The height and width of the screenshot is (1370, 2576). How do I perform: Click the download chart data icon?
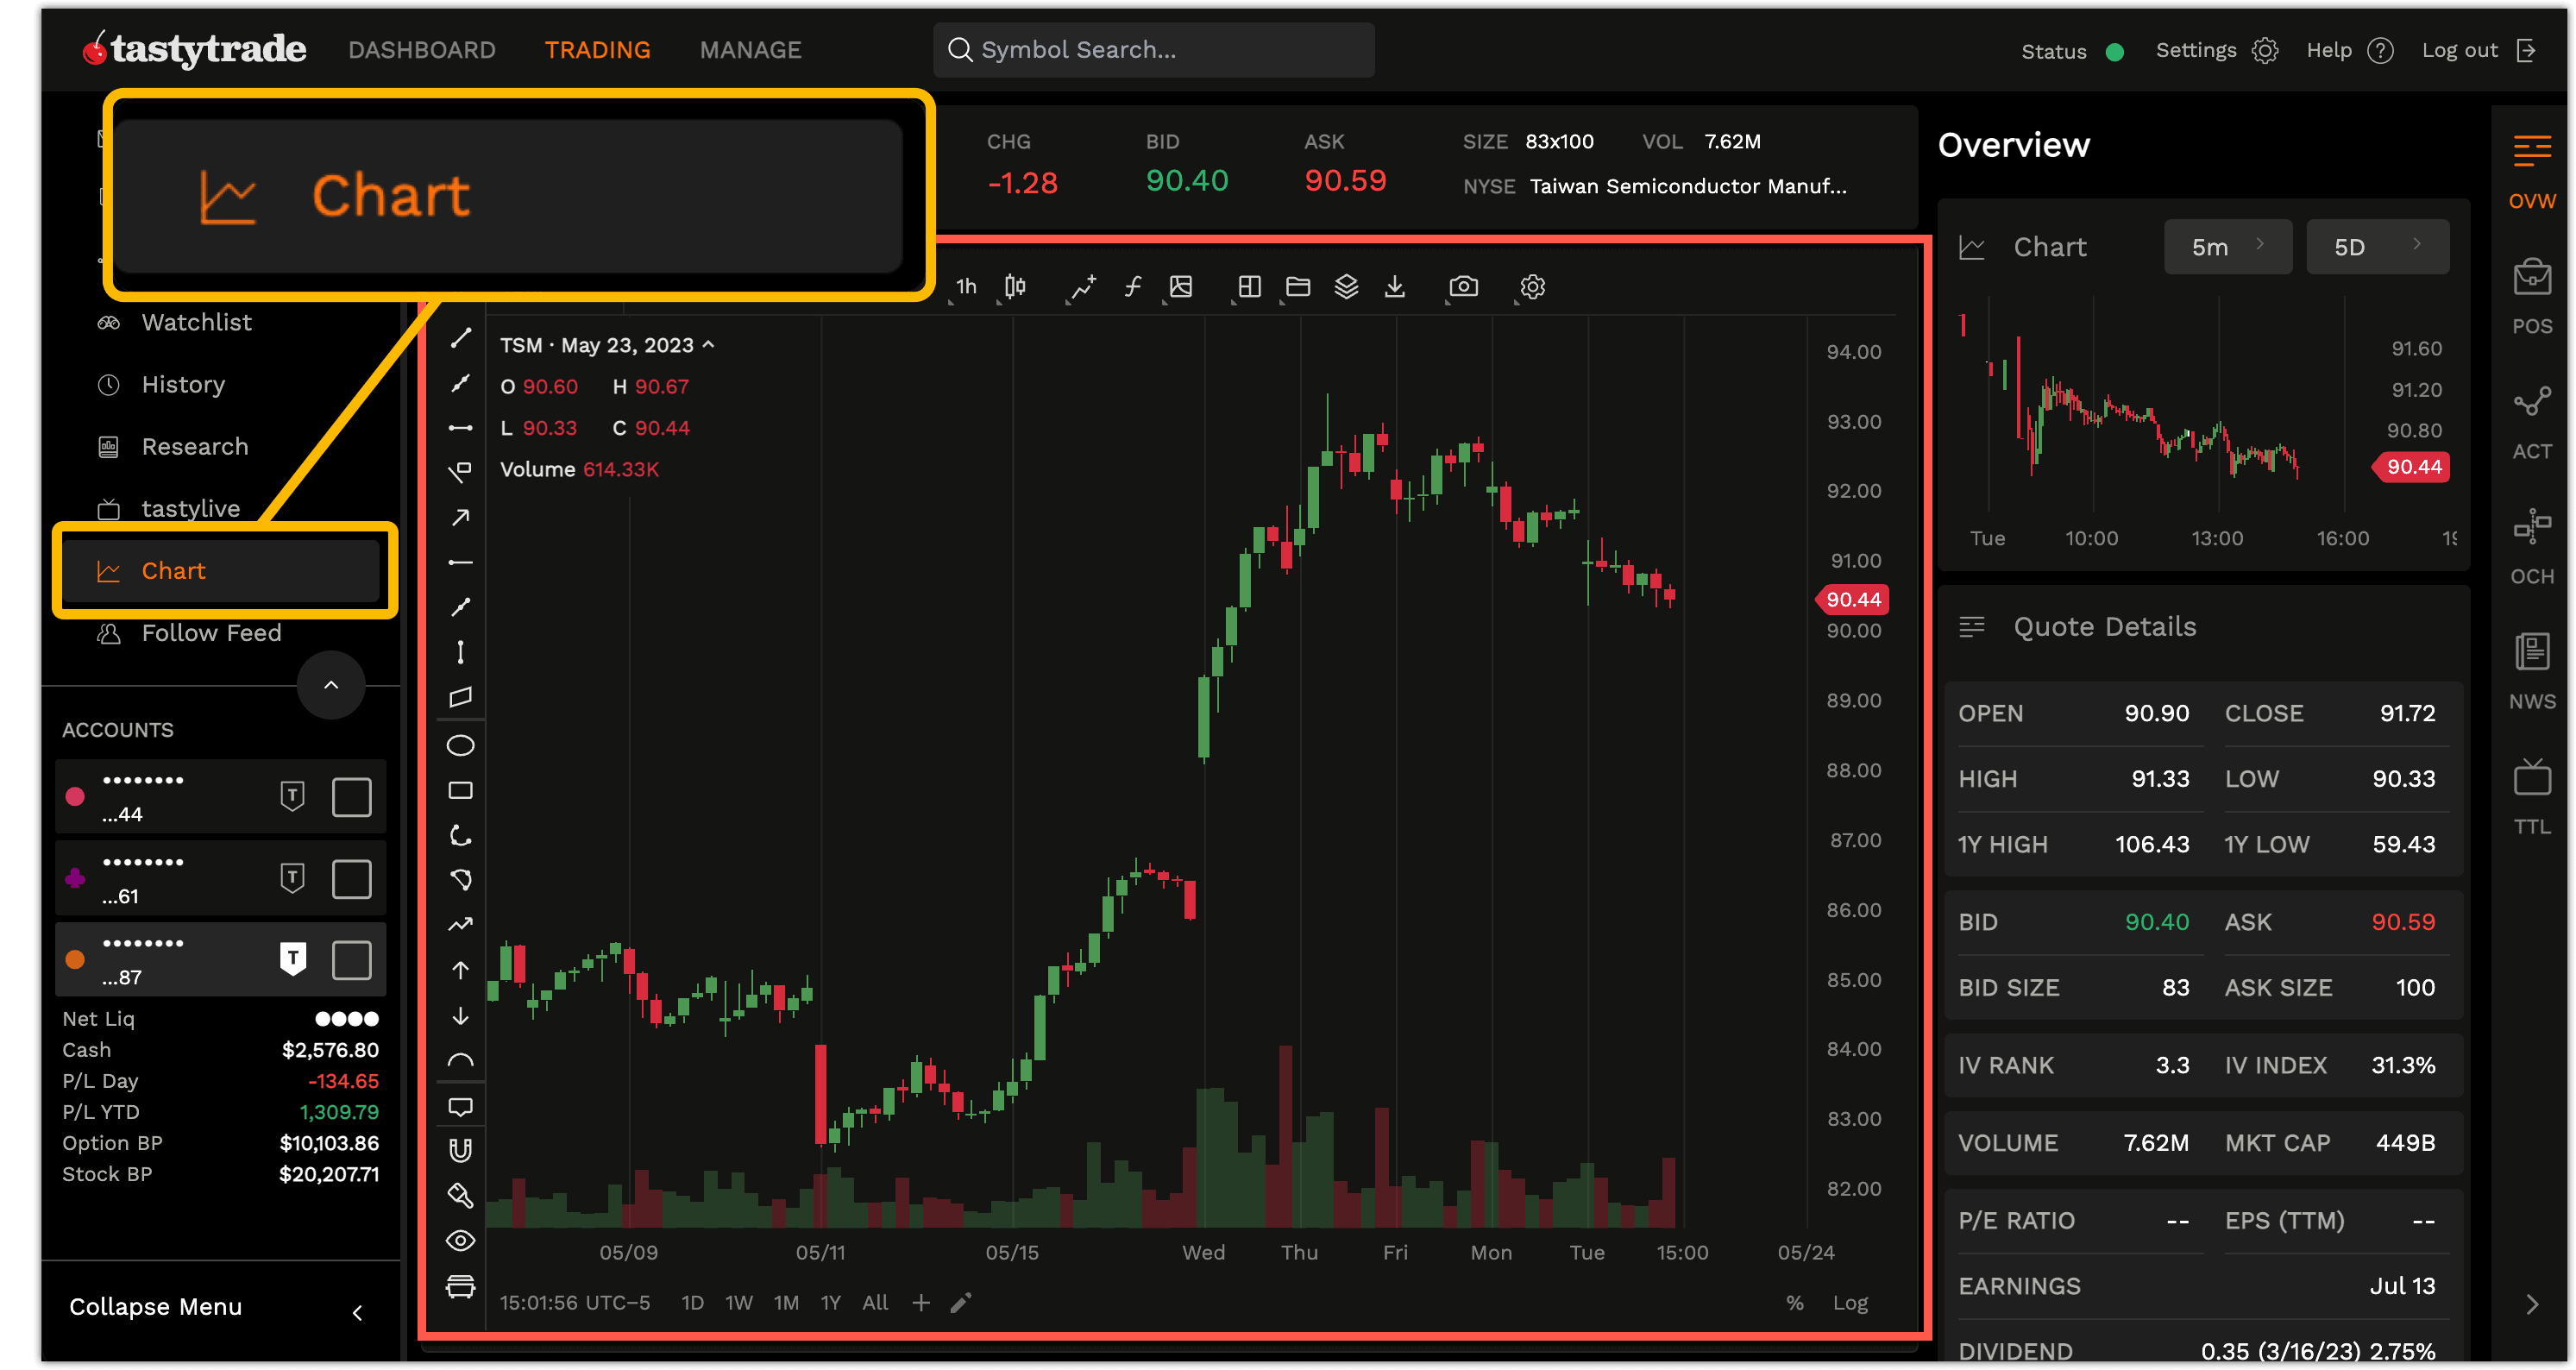pos(1396,287)
